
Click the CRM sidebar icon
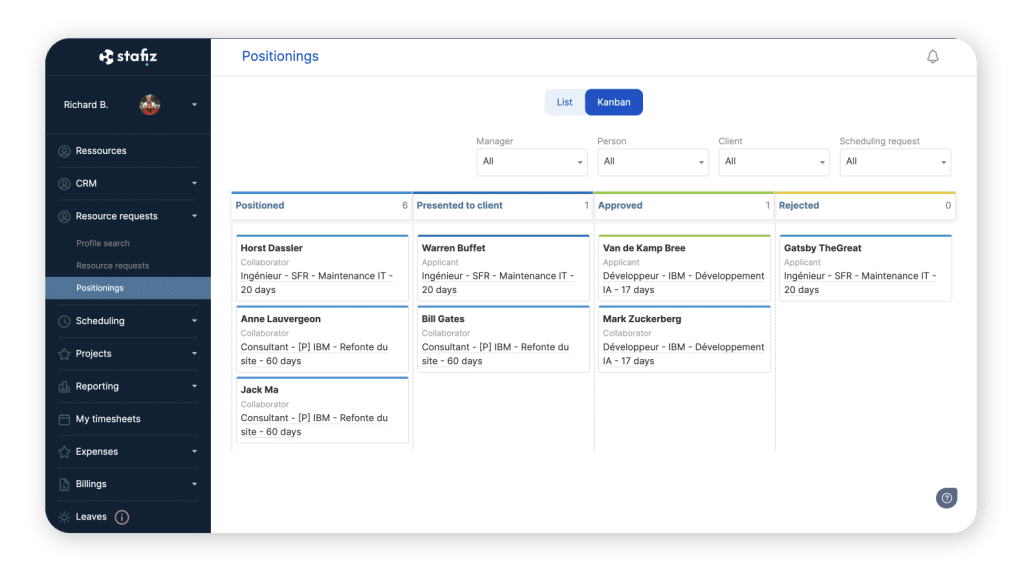64,183
